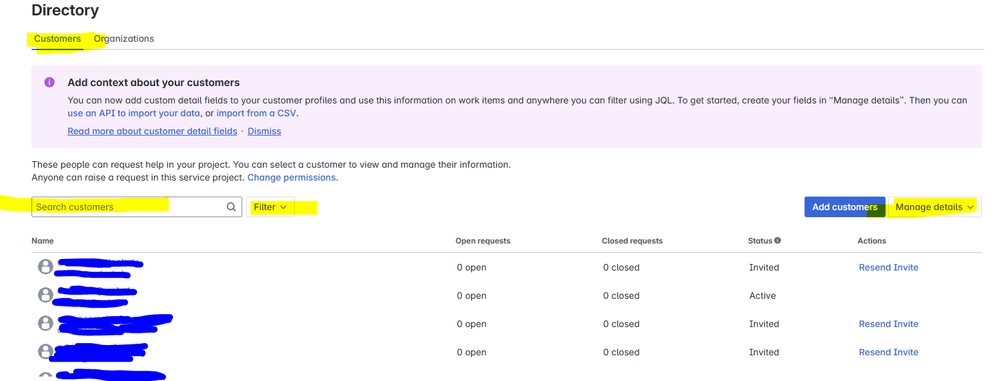Viewport: 998px width, 381px height.
Task: Click the fourth customer's avatar icon
Action: (x=45, y=351)
